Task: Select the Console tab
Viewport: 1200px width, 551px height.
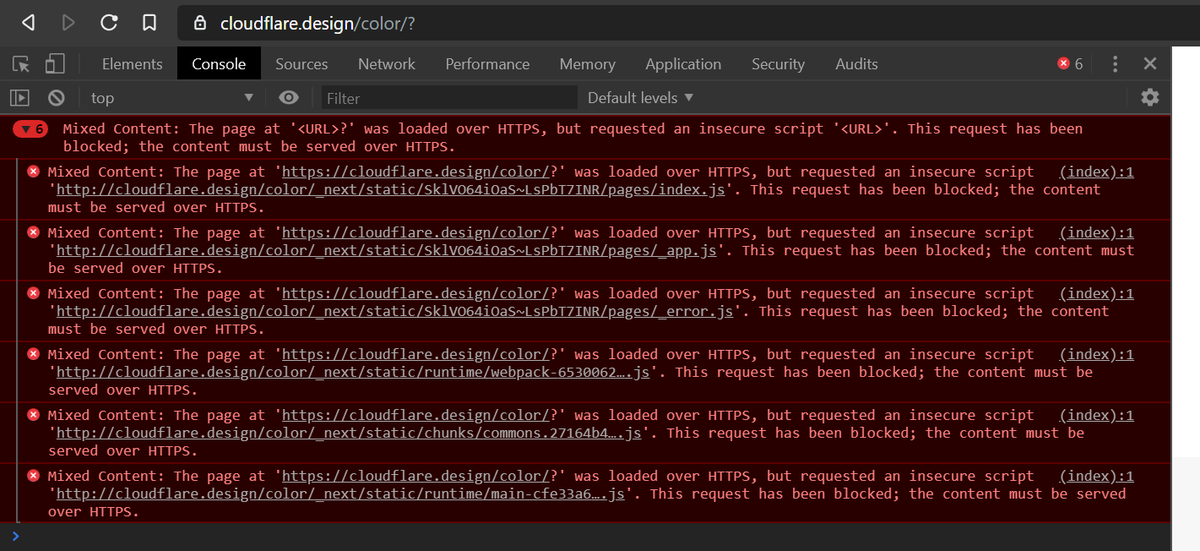Action: 219,64
